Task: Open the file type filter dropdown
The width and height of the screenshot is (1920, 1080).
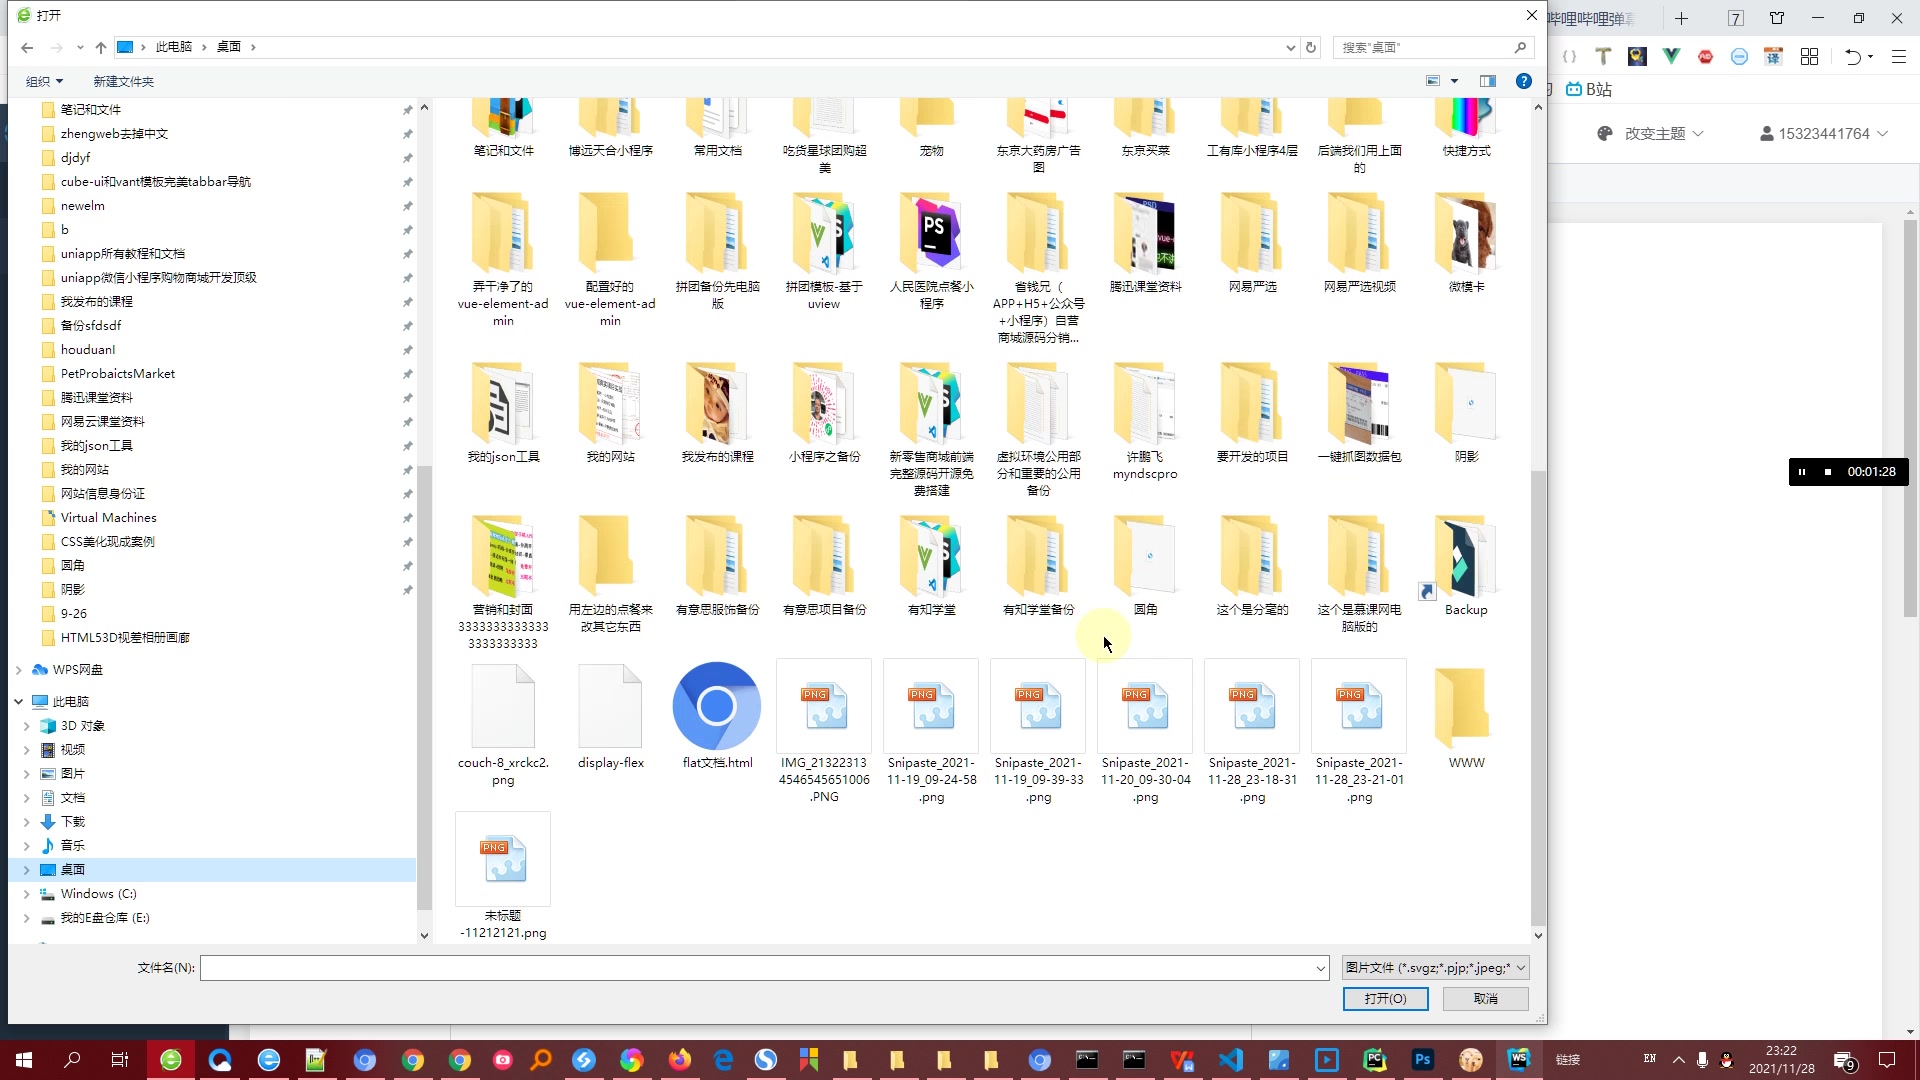Action: 1435,968
